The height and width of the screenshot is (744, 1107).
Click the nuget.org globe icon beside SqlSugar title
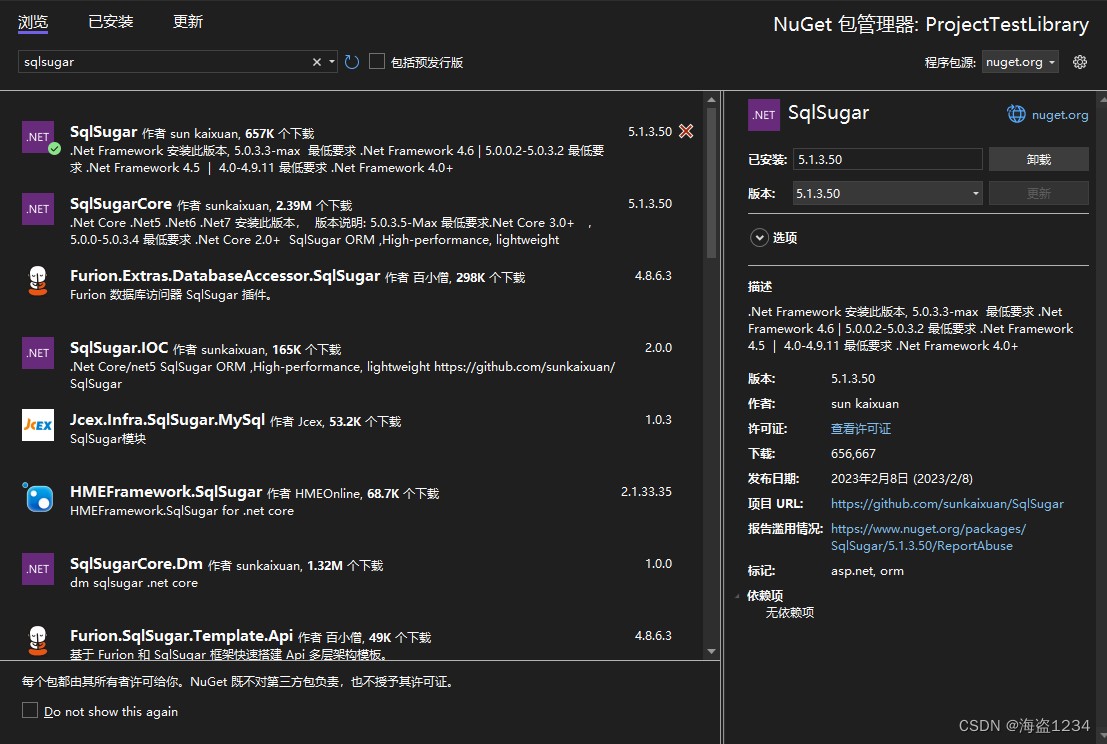click(1017, 113)
